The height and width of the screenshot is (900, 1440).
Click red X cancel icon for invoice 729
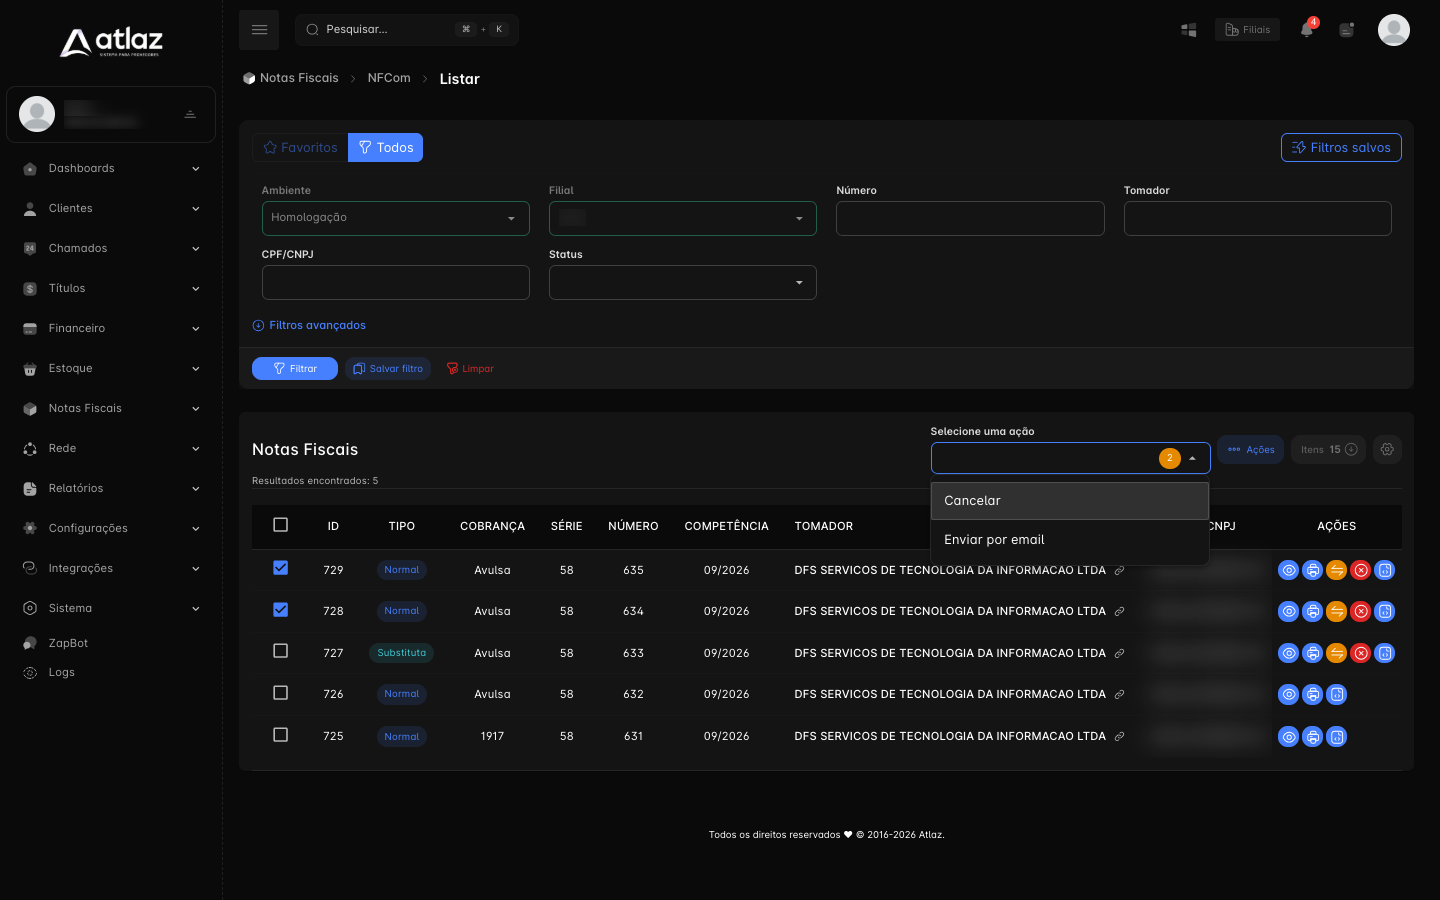pyautogui.click(x=1361, y=570)
